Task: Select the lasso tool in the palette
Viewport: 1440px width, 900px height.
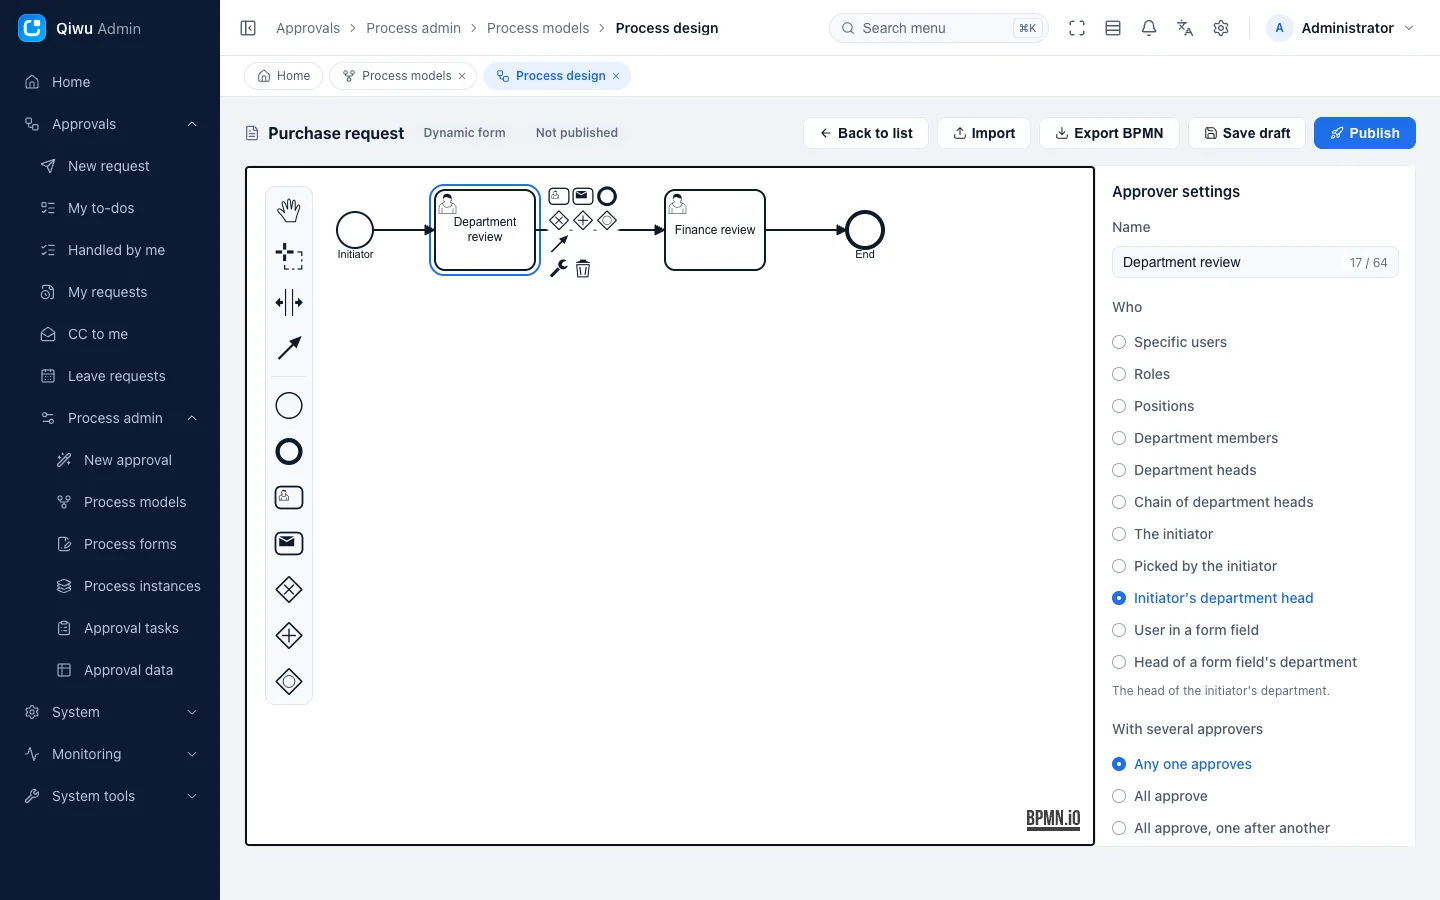Action: [289, 257]
